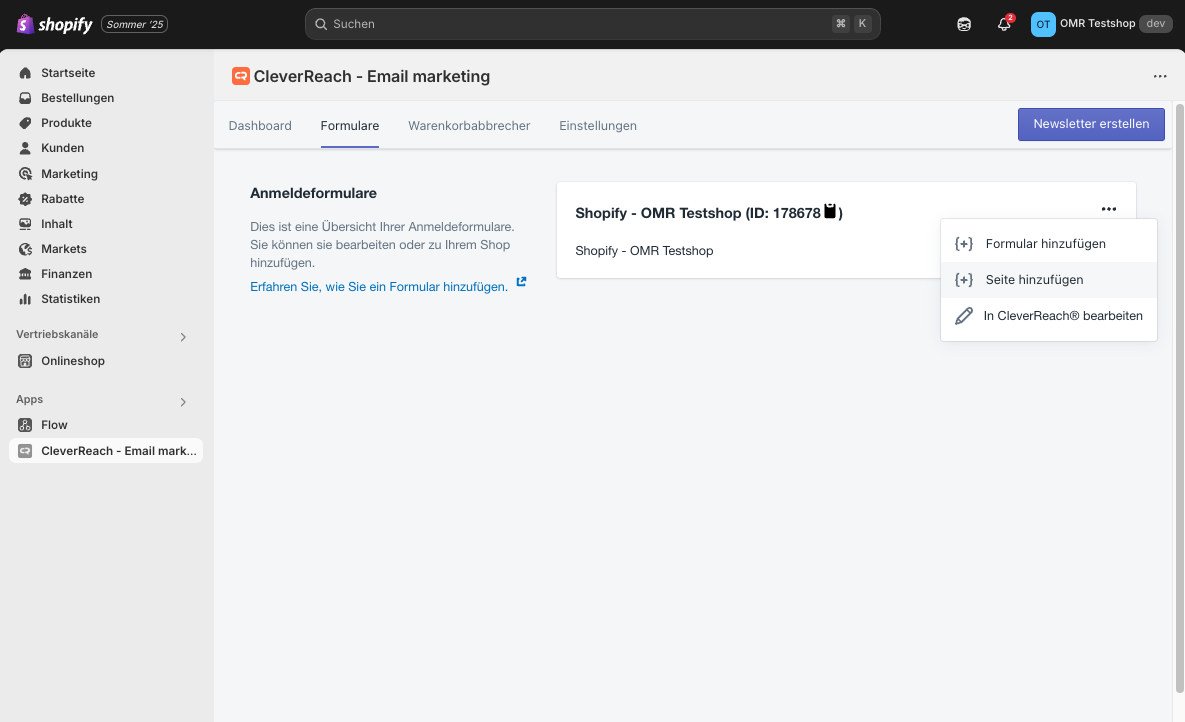Click the Markets globe icon
Image resolution: width=1185 pixels, height=722 pixels.
25,249
